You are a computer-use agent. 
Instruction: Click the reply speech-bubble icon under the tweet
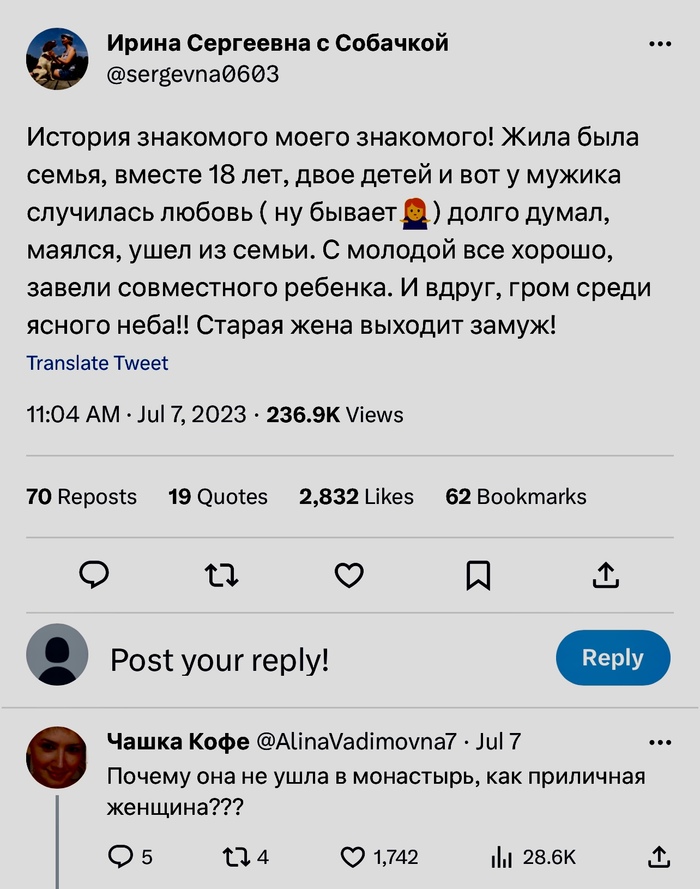click(x=93, y=573)
